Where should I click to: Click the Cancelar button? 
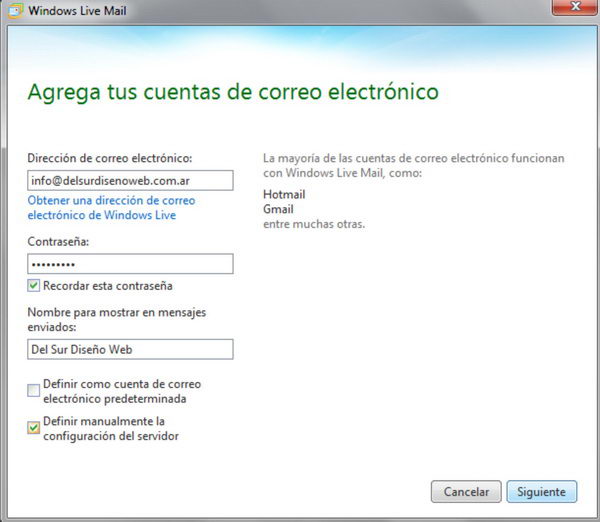(466, 492)
